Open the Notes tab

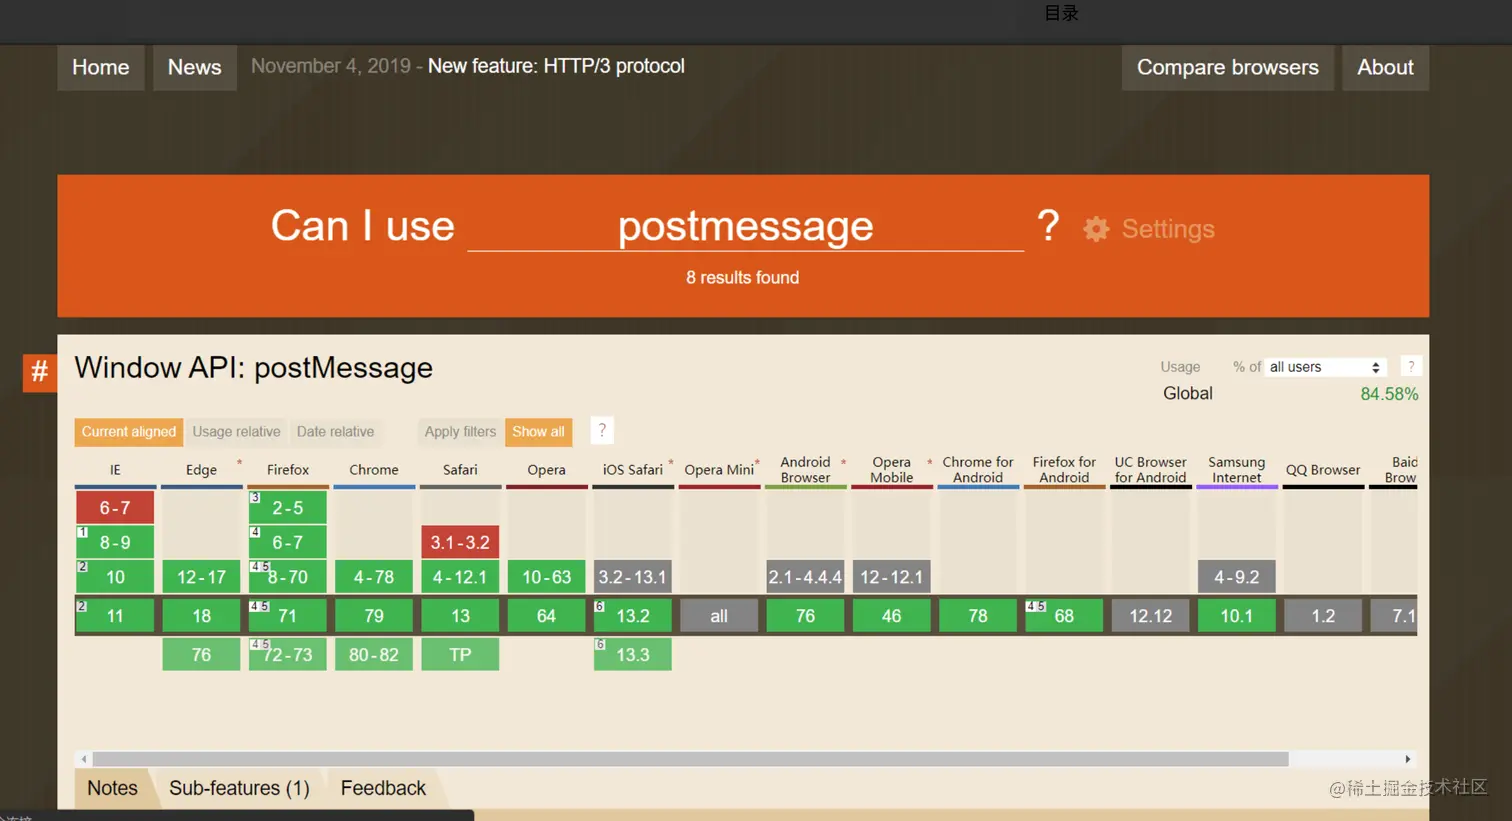coord(112,788)
